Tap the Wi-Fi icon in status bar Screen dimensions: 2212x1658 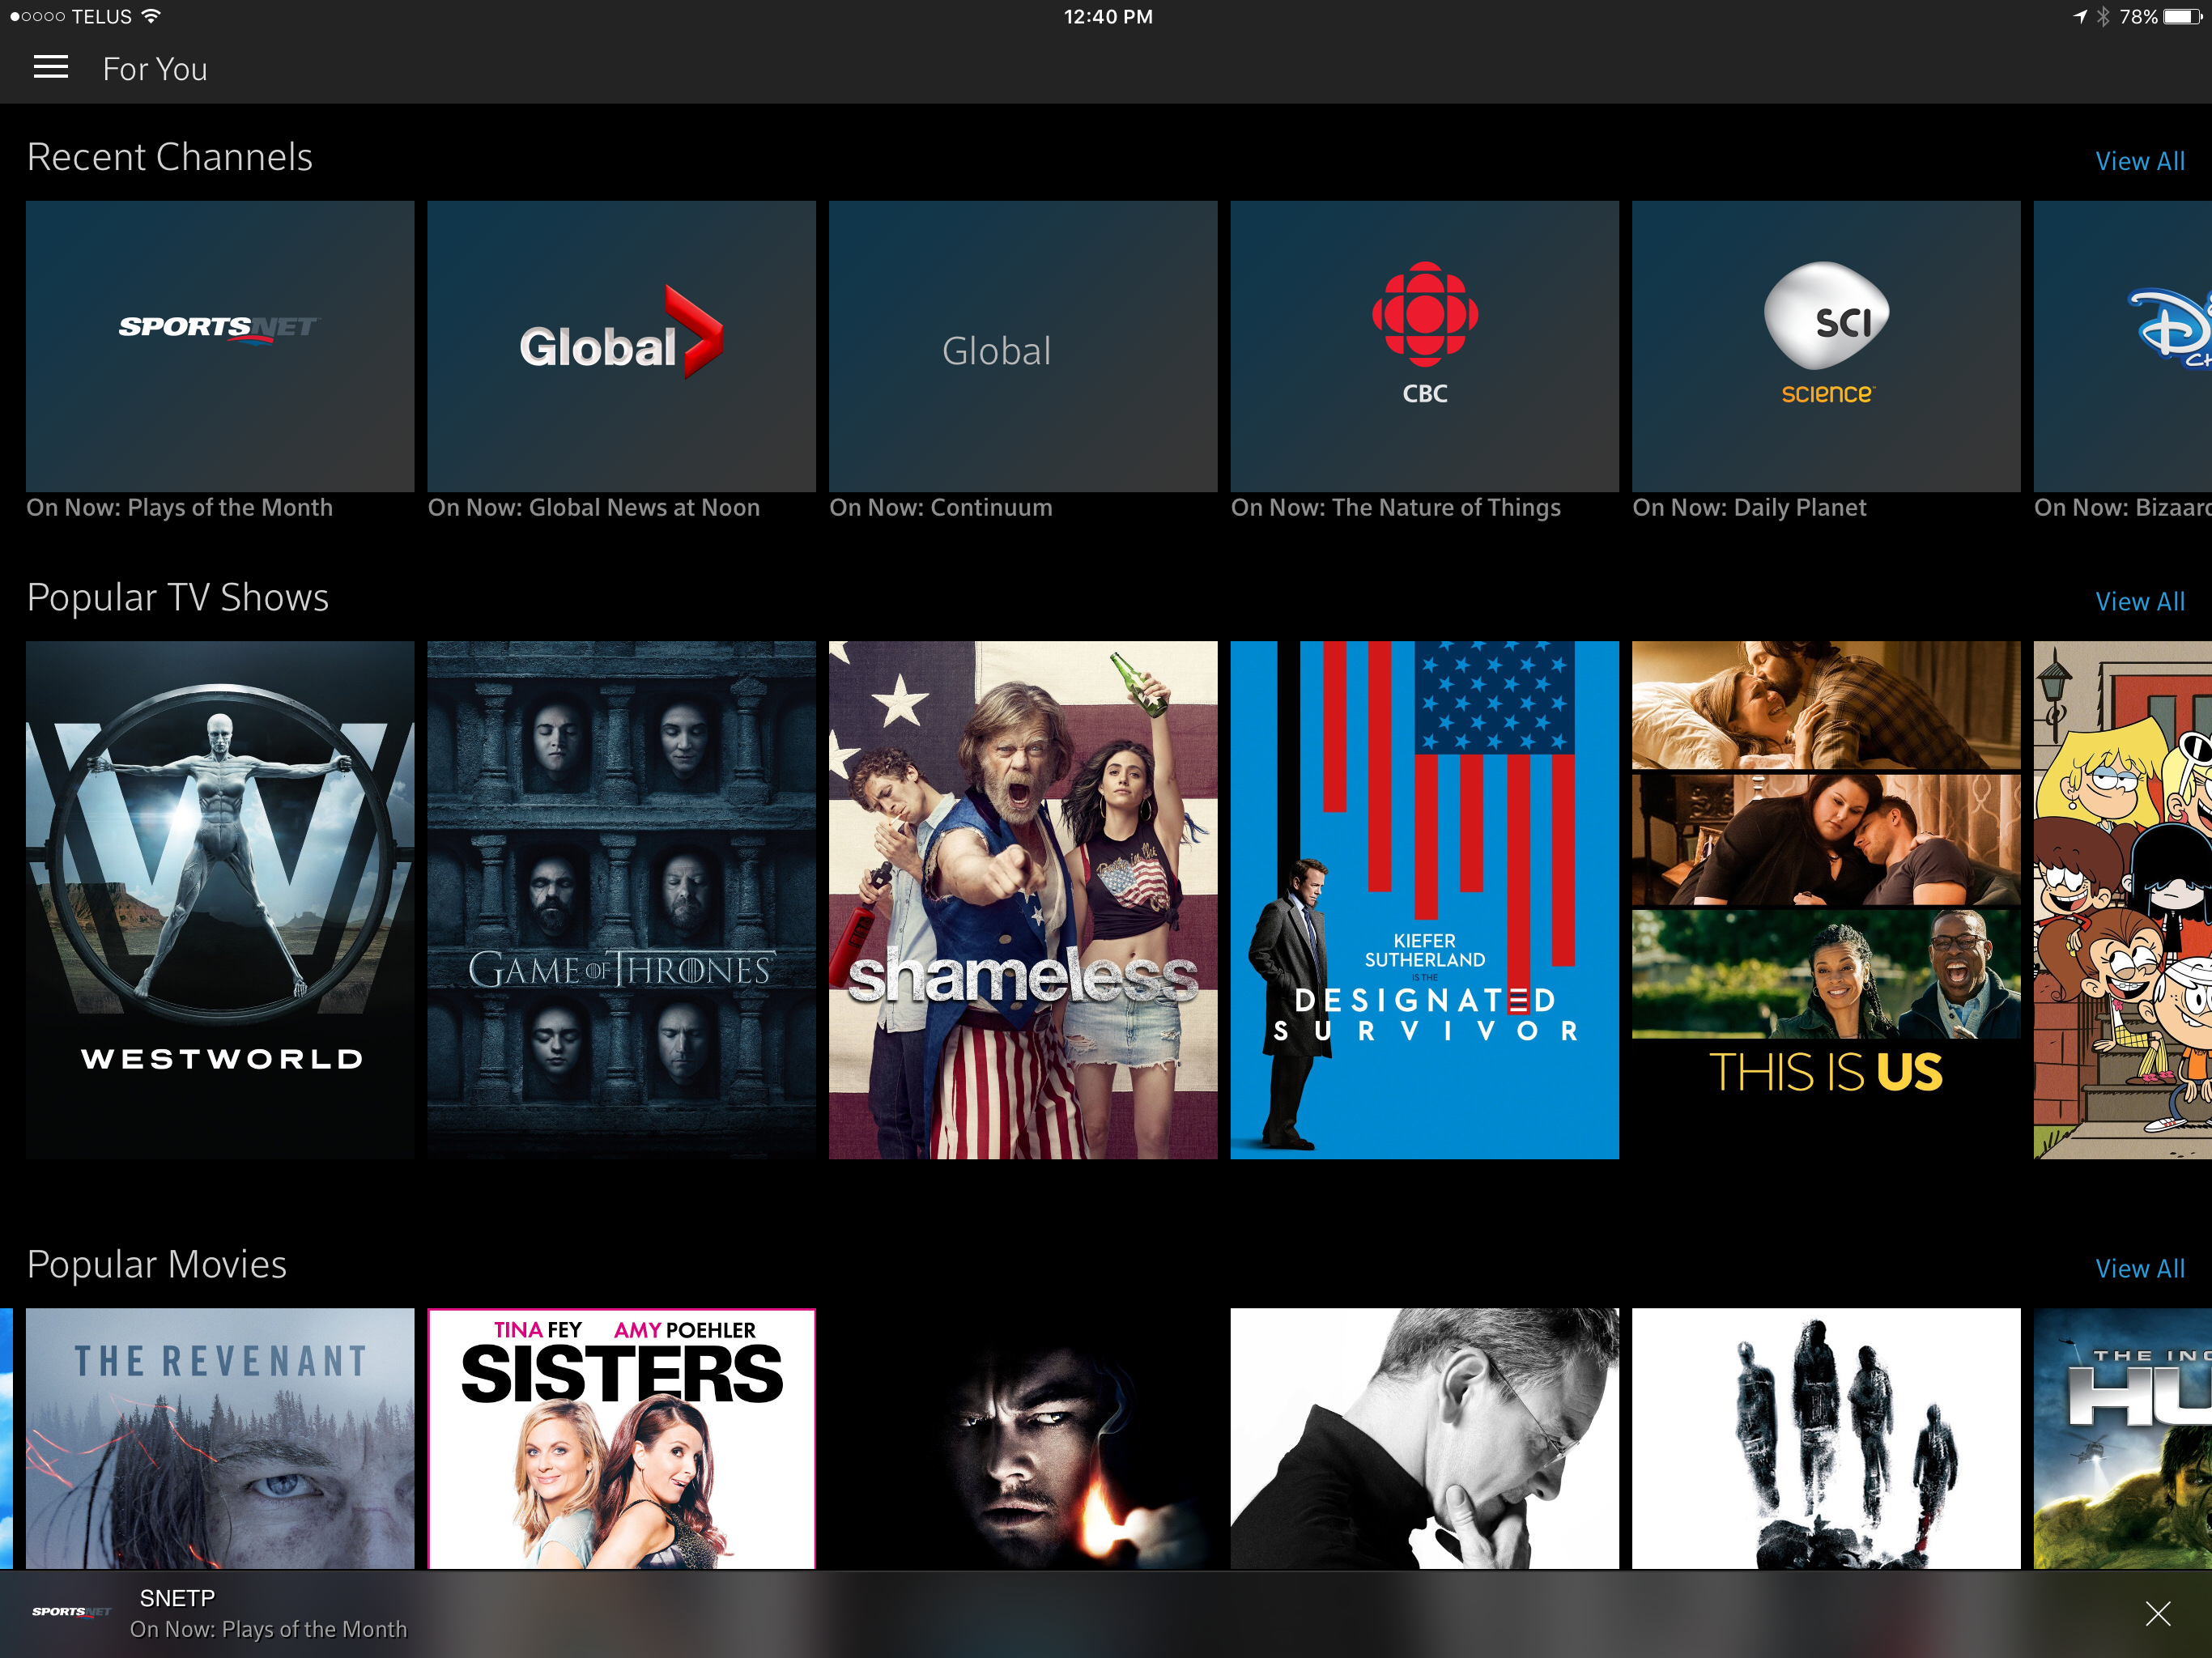[151, 16]
